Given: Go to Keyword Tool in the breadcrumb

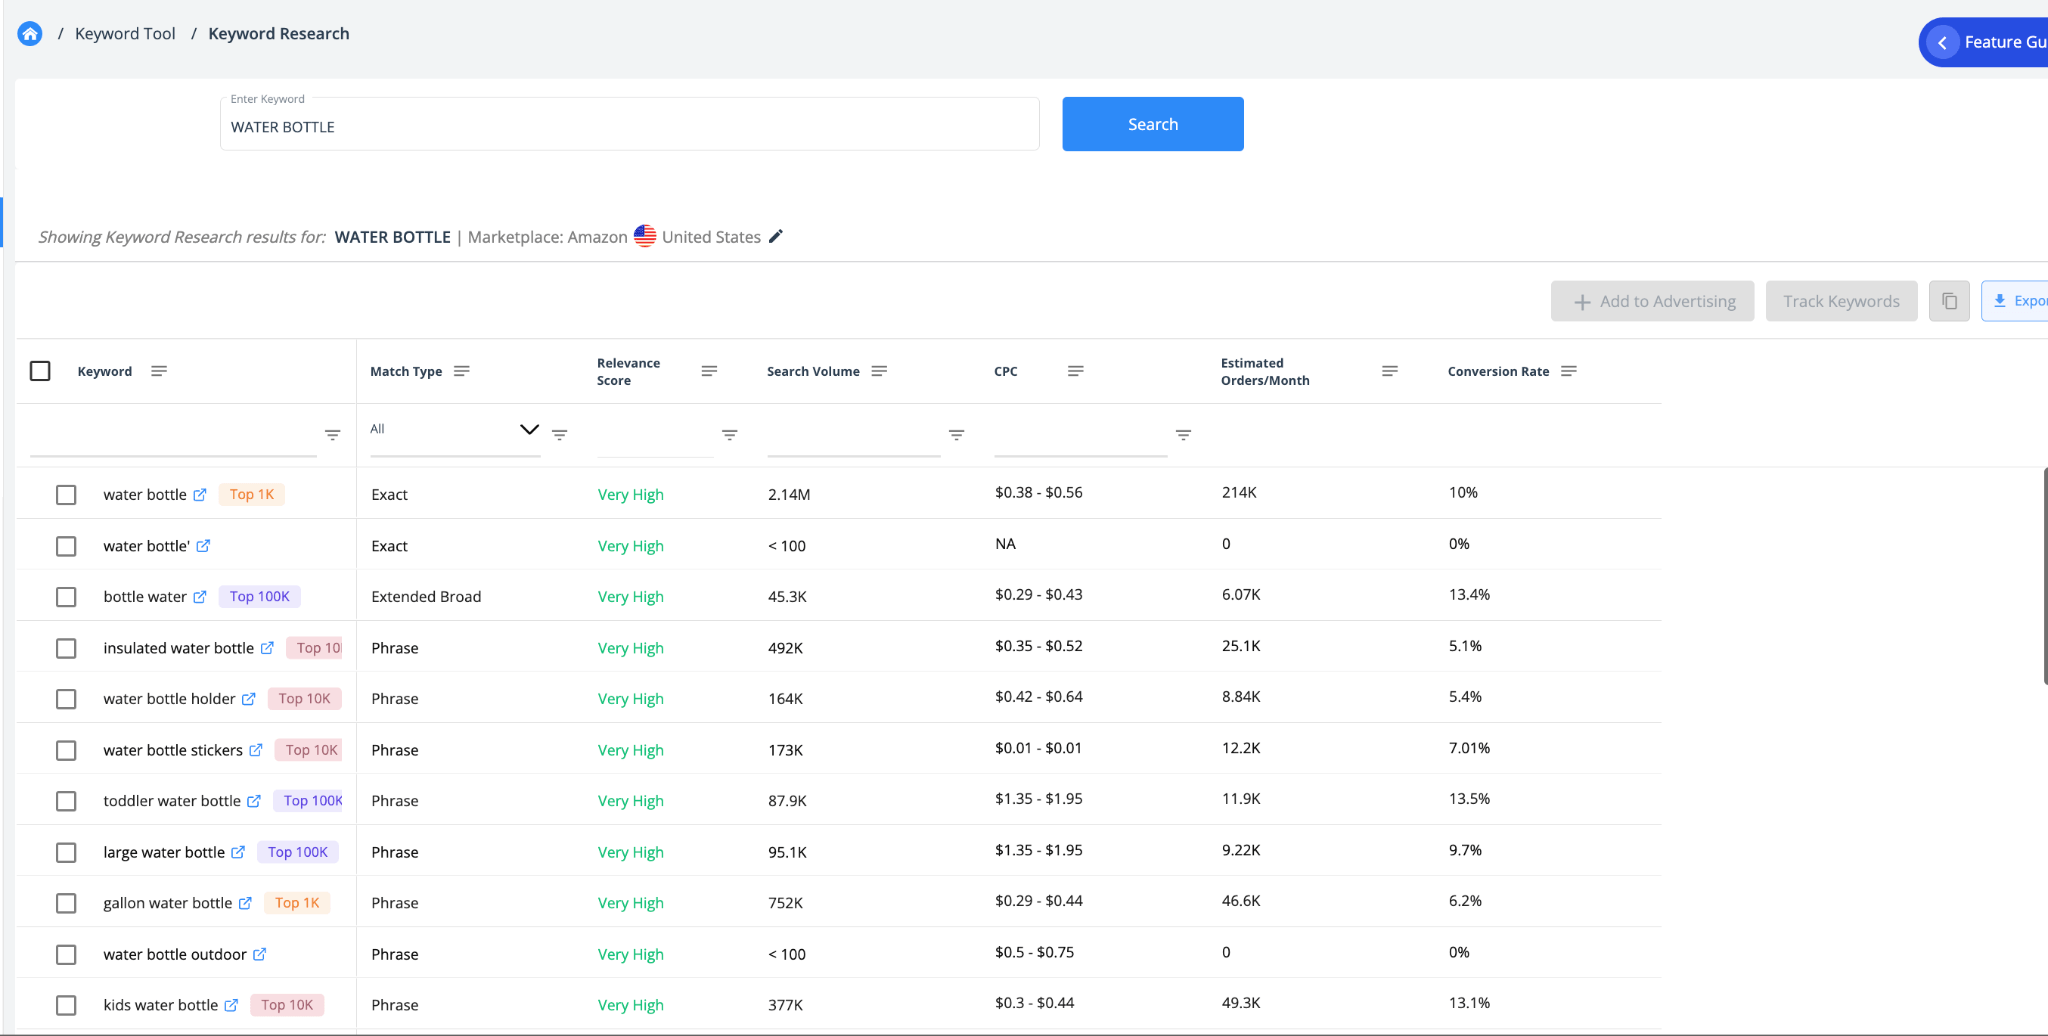Looking at the screenshot, I should click(124, 33).
